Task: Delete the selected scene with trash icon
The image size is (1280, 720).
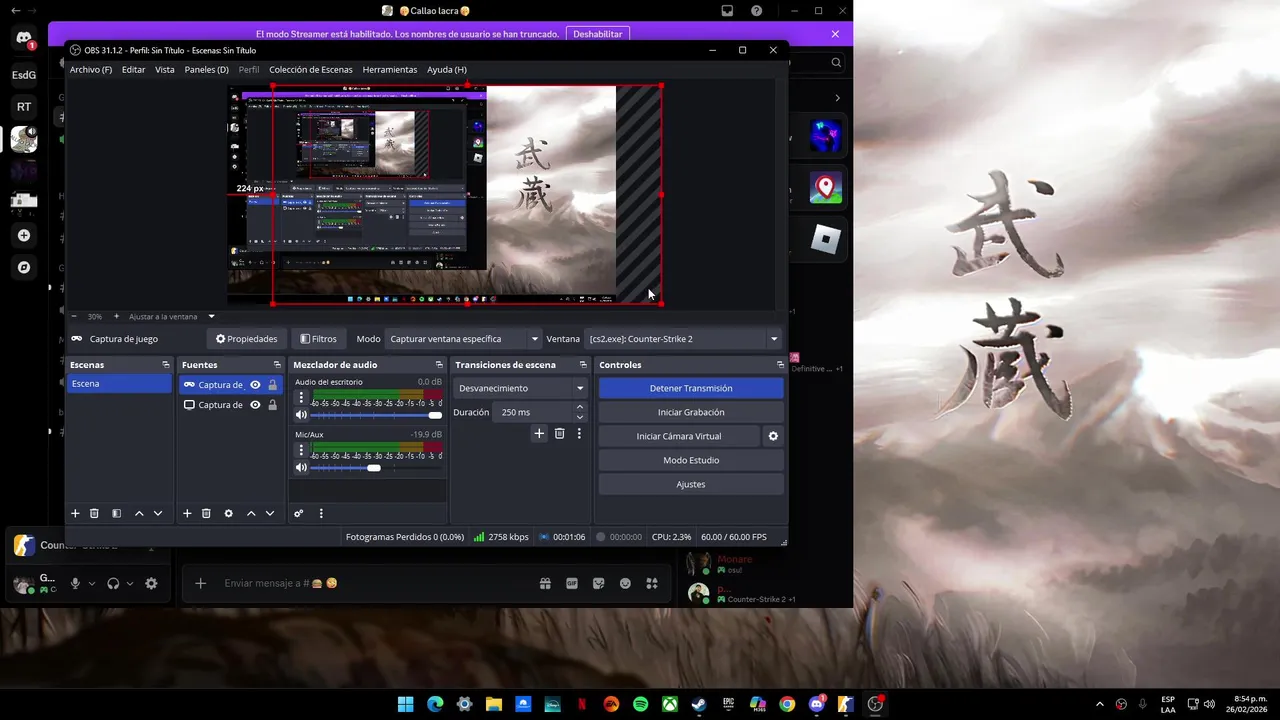Action: pyautogui.click(x=94, y=513)
